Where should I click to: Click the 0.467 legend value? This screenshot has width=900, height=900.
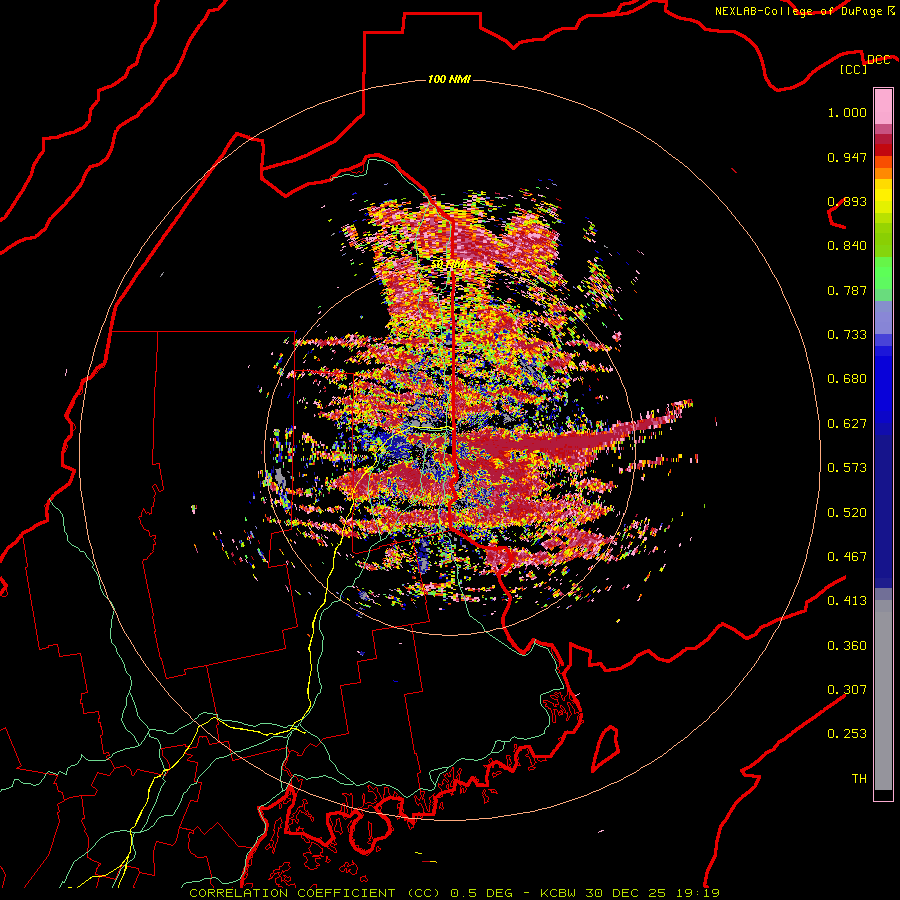pos(847,557)
